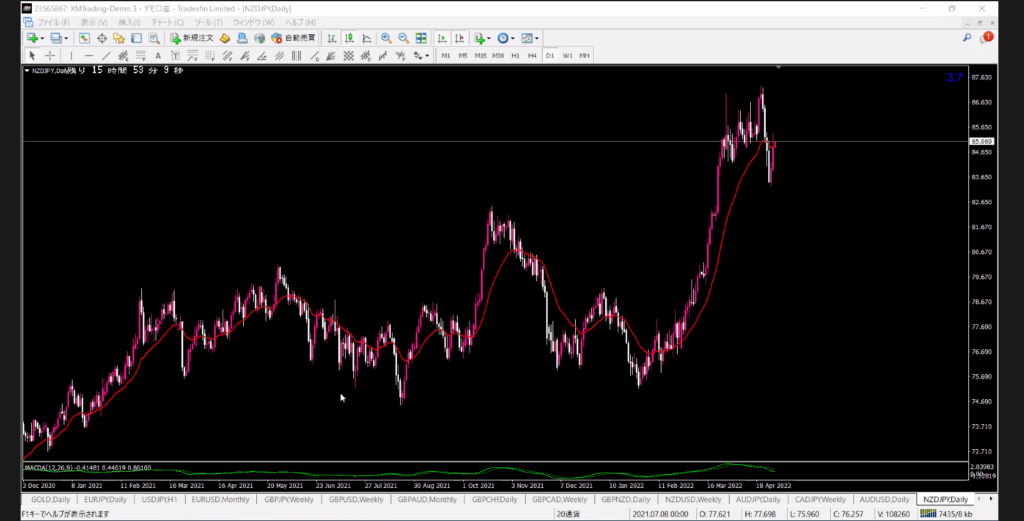Expand the NZDJPY,Daily chart title triangle

point(27,71)
